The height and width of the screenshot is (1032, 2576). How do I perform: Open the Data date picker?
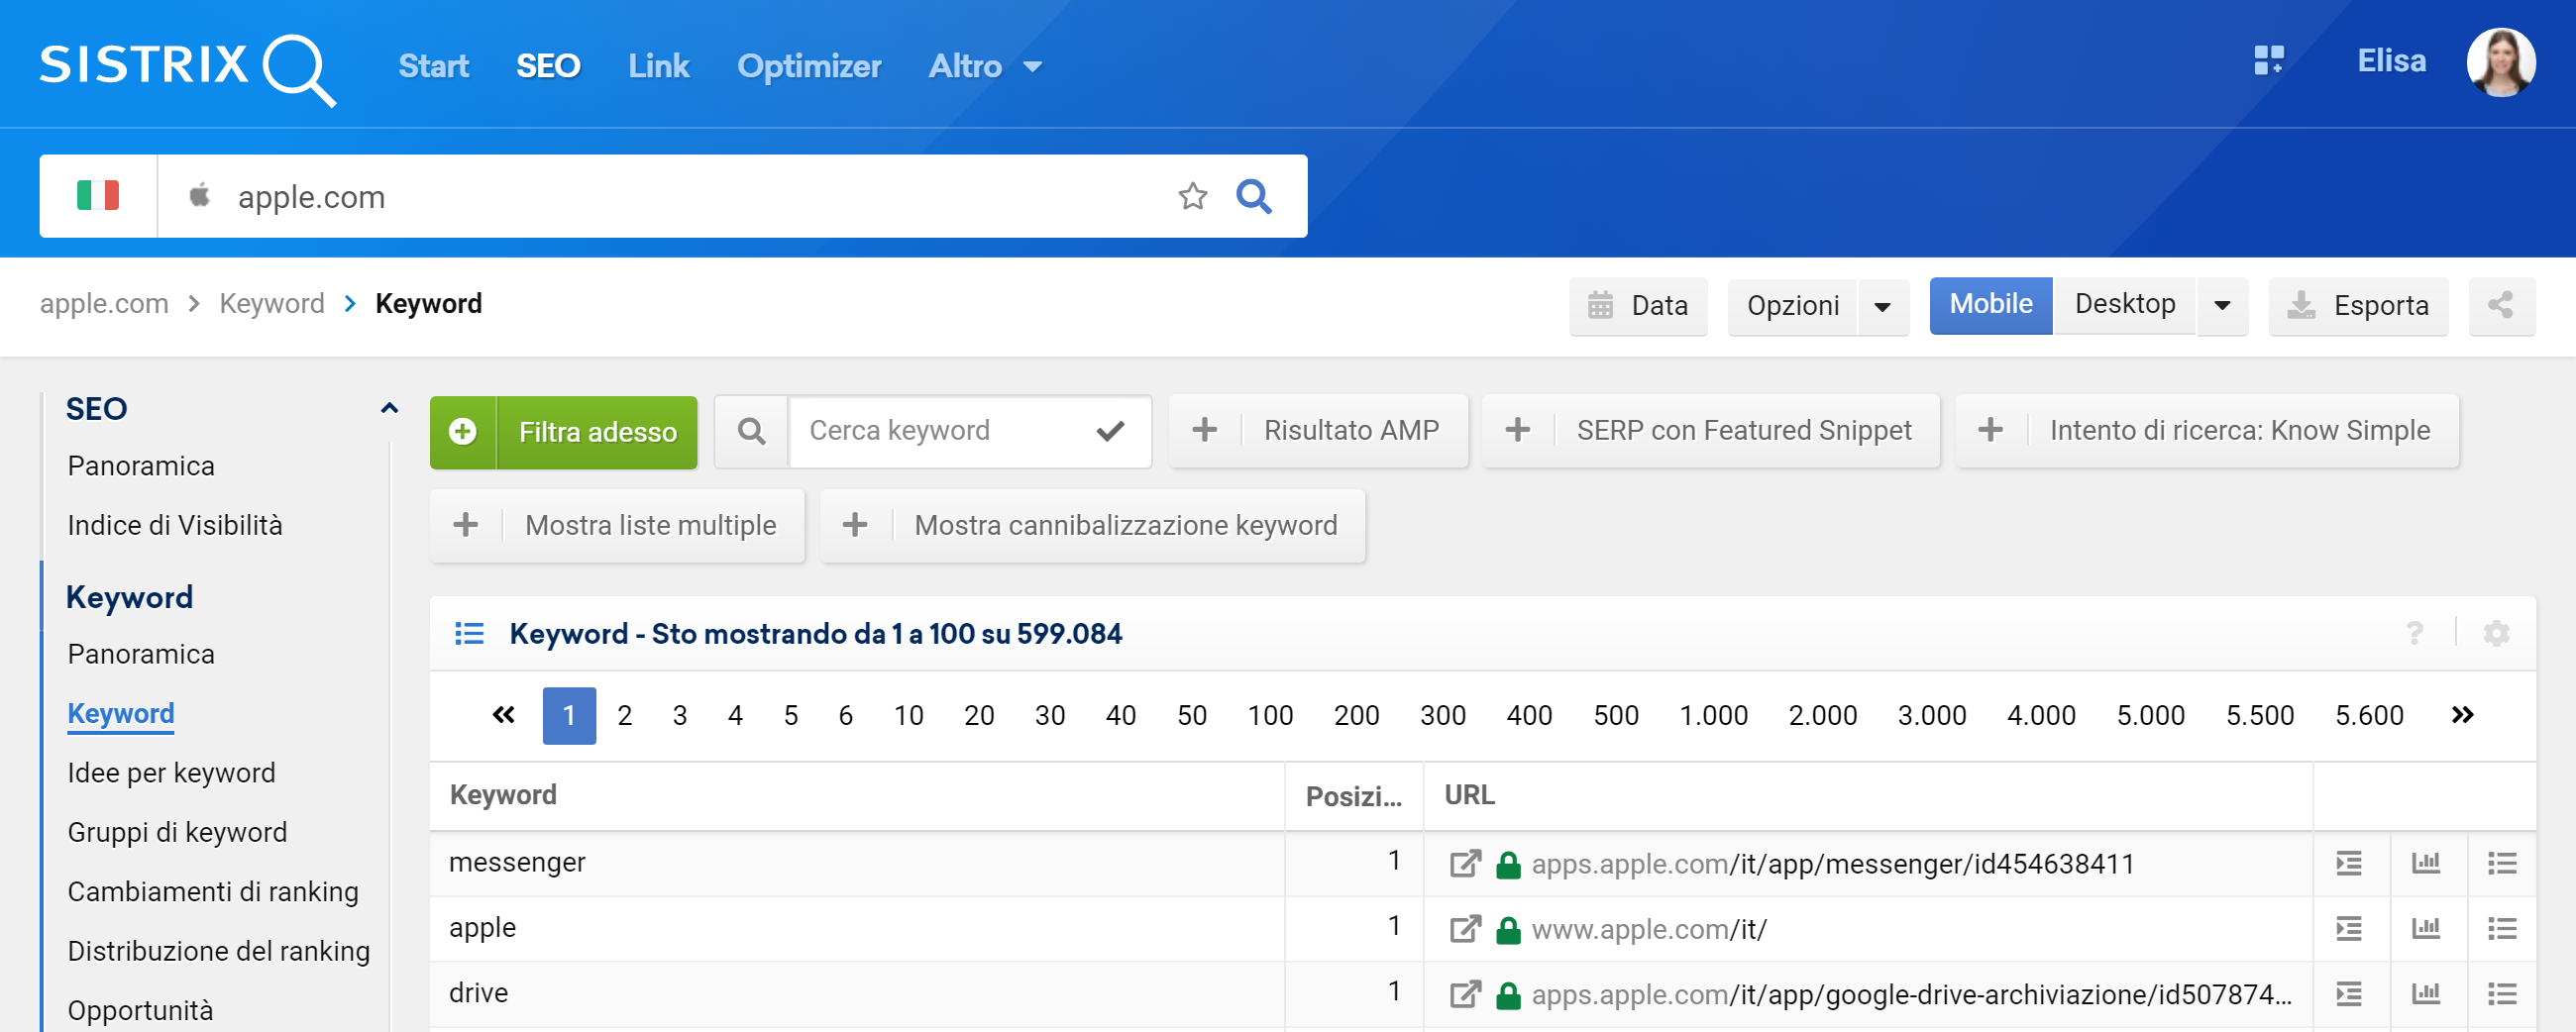(1638, 306)
